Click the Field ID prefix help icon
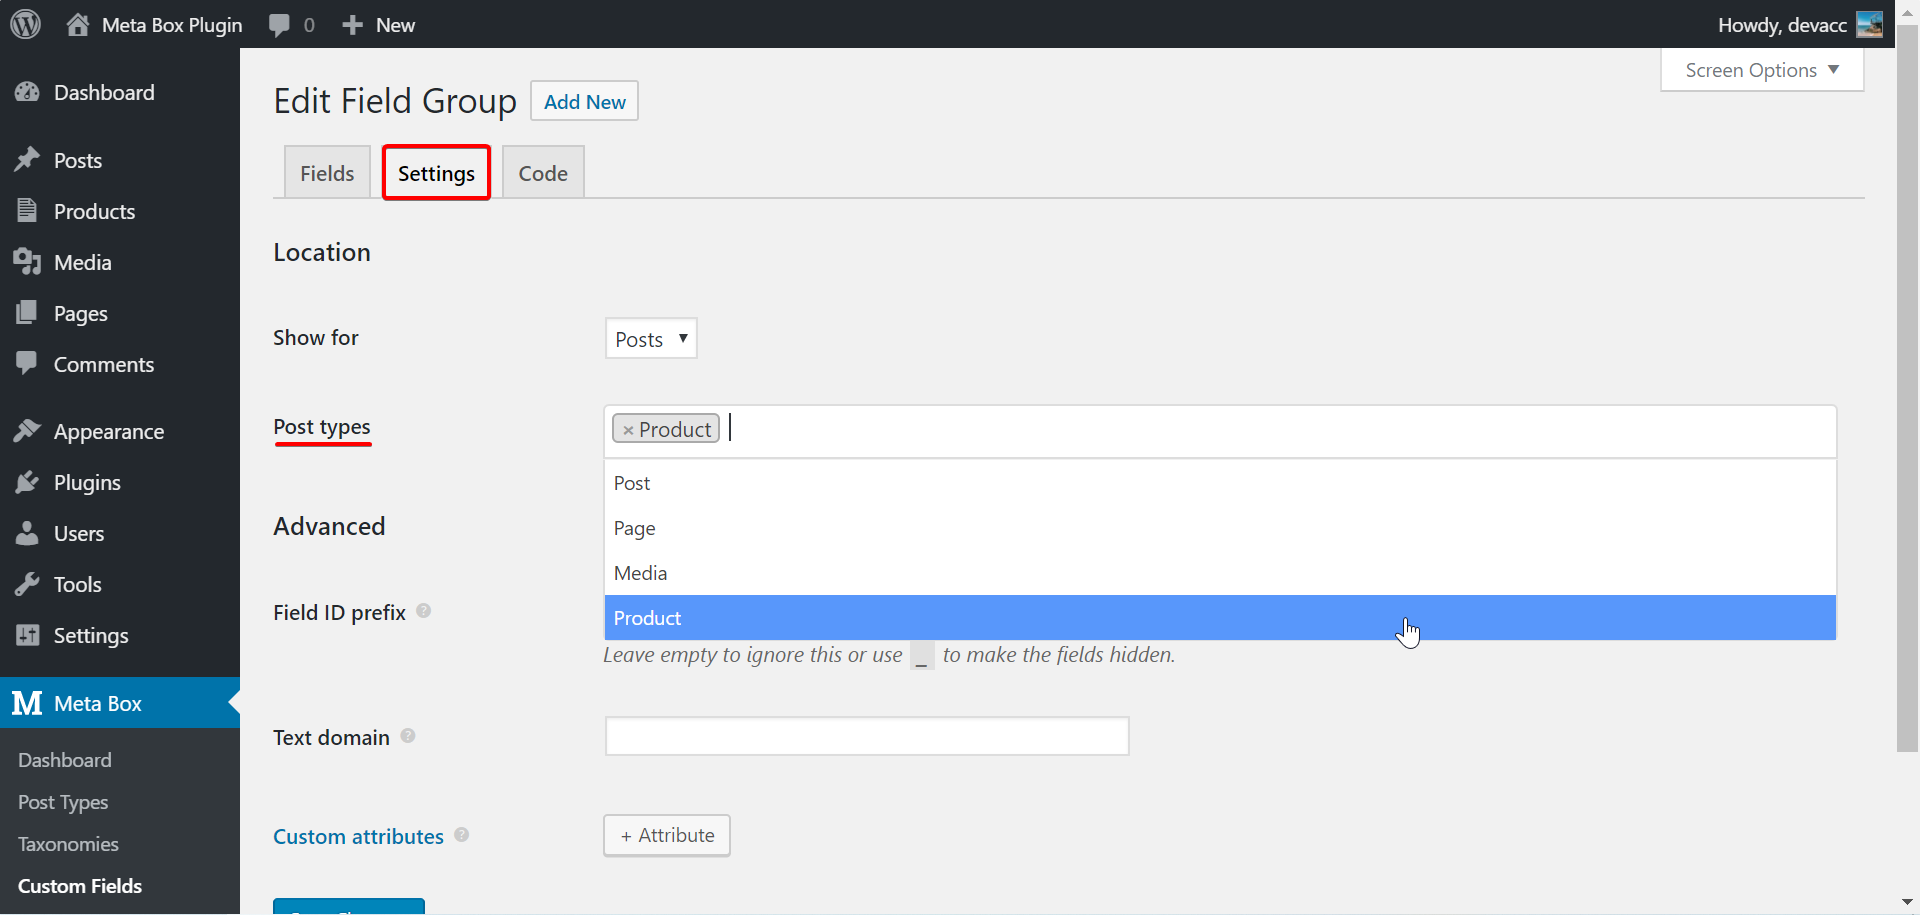Screen dimensions: 1920x915 [423, 611]
